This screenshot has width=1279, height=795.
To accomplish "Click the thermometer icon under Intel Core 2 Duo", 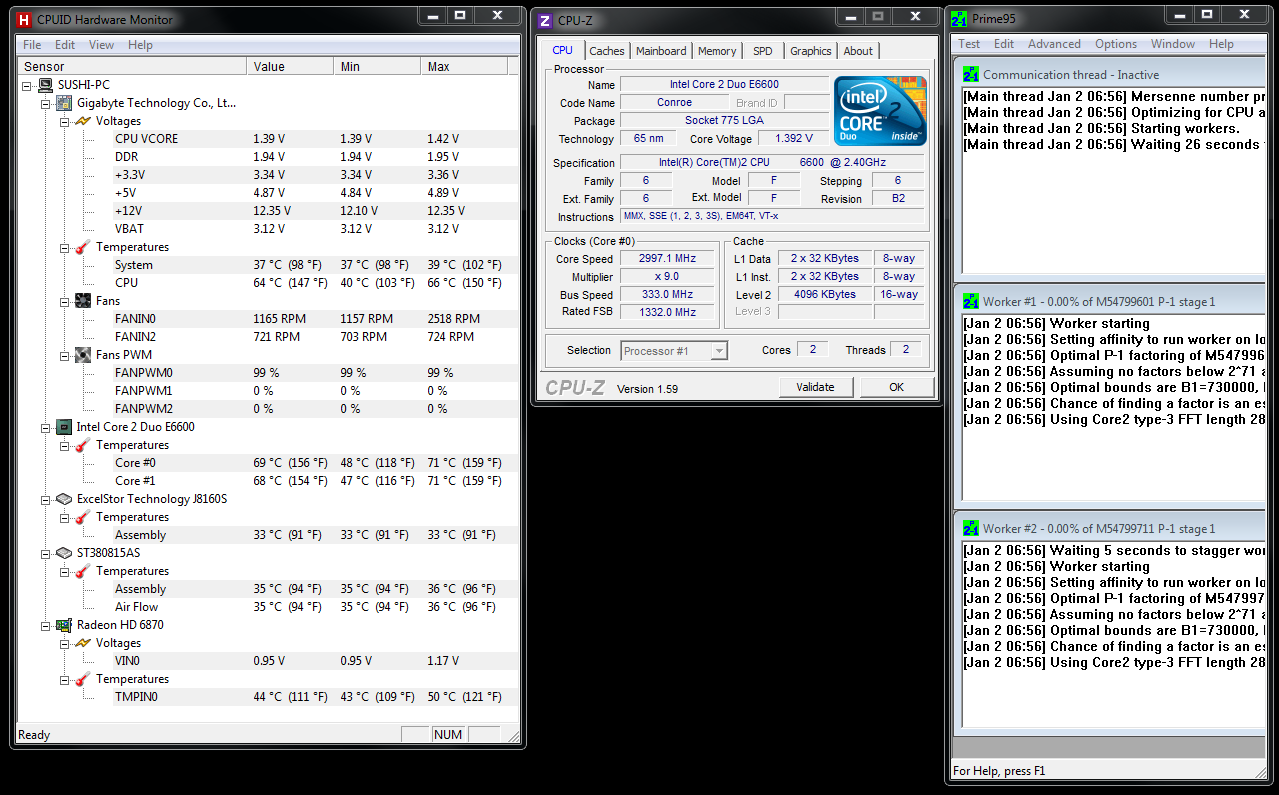I will (x=83, y=445).
